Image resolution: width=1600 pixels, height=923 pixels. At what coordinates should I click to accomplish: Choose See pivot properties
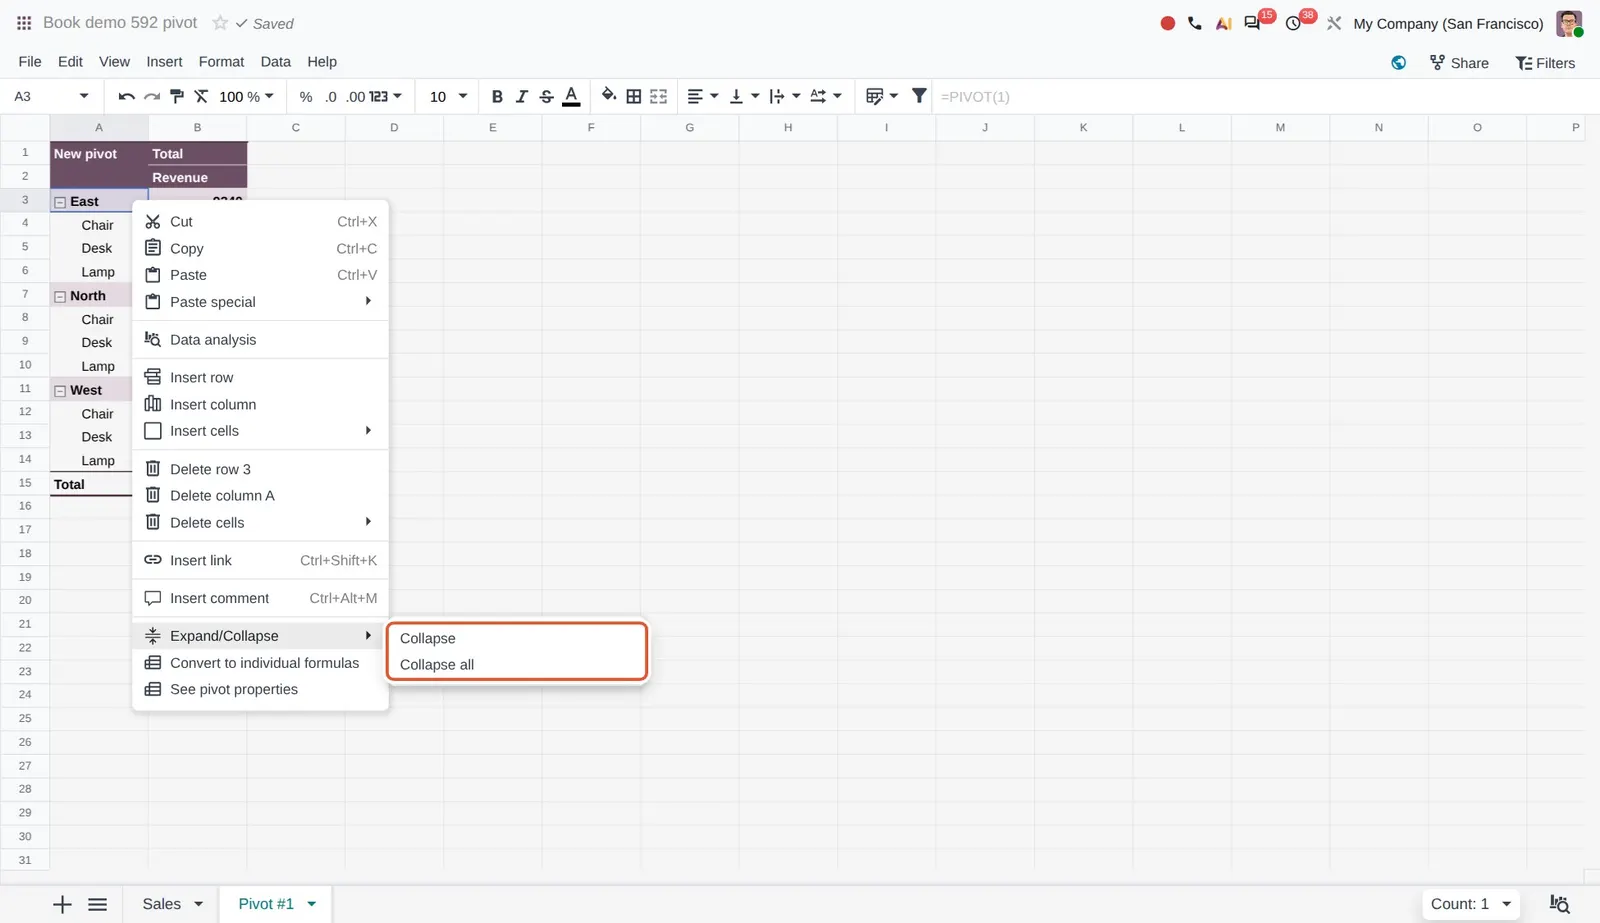[x=260, y=690]
